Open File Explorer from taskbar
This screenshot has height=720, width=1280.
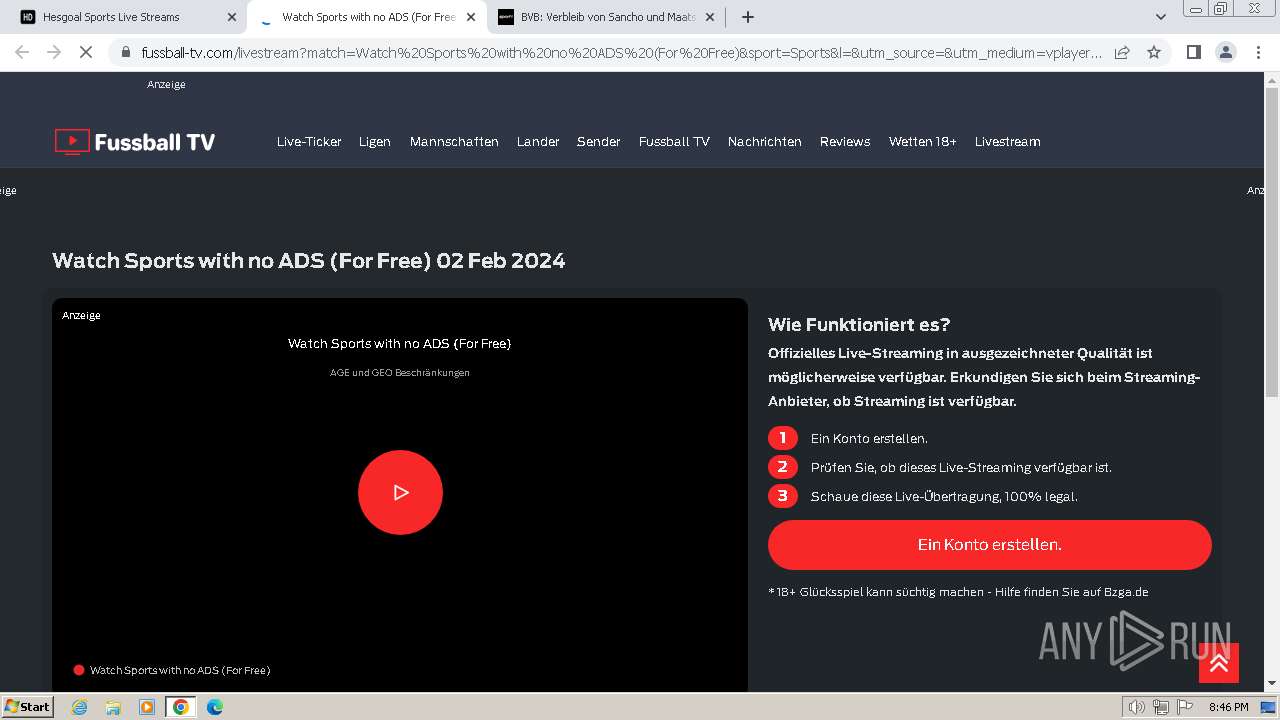click(113, 707)
